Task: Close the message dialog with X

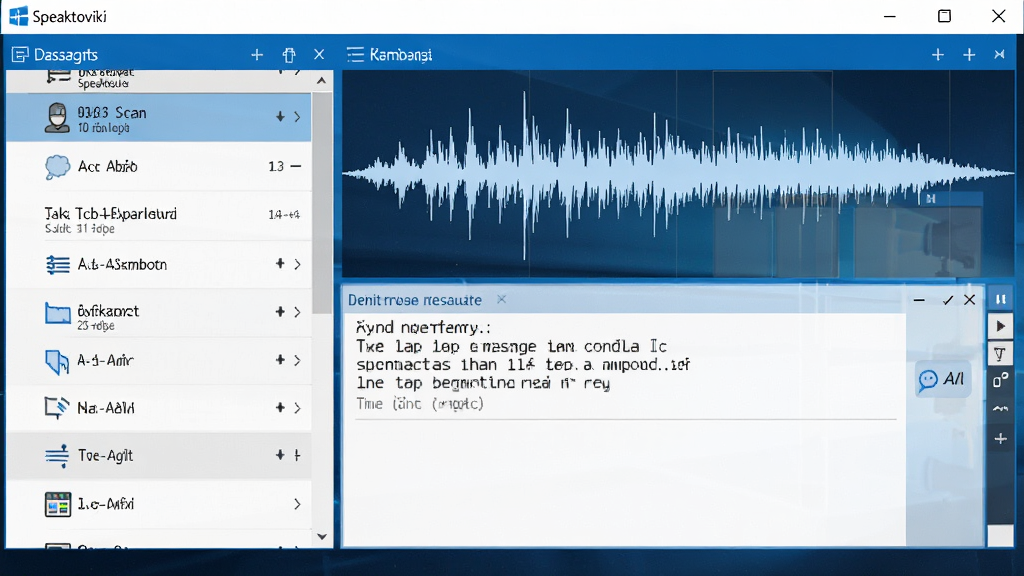Action: click(x=970, y=299)
